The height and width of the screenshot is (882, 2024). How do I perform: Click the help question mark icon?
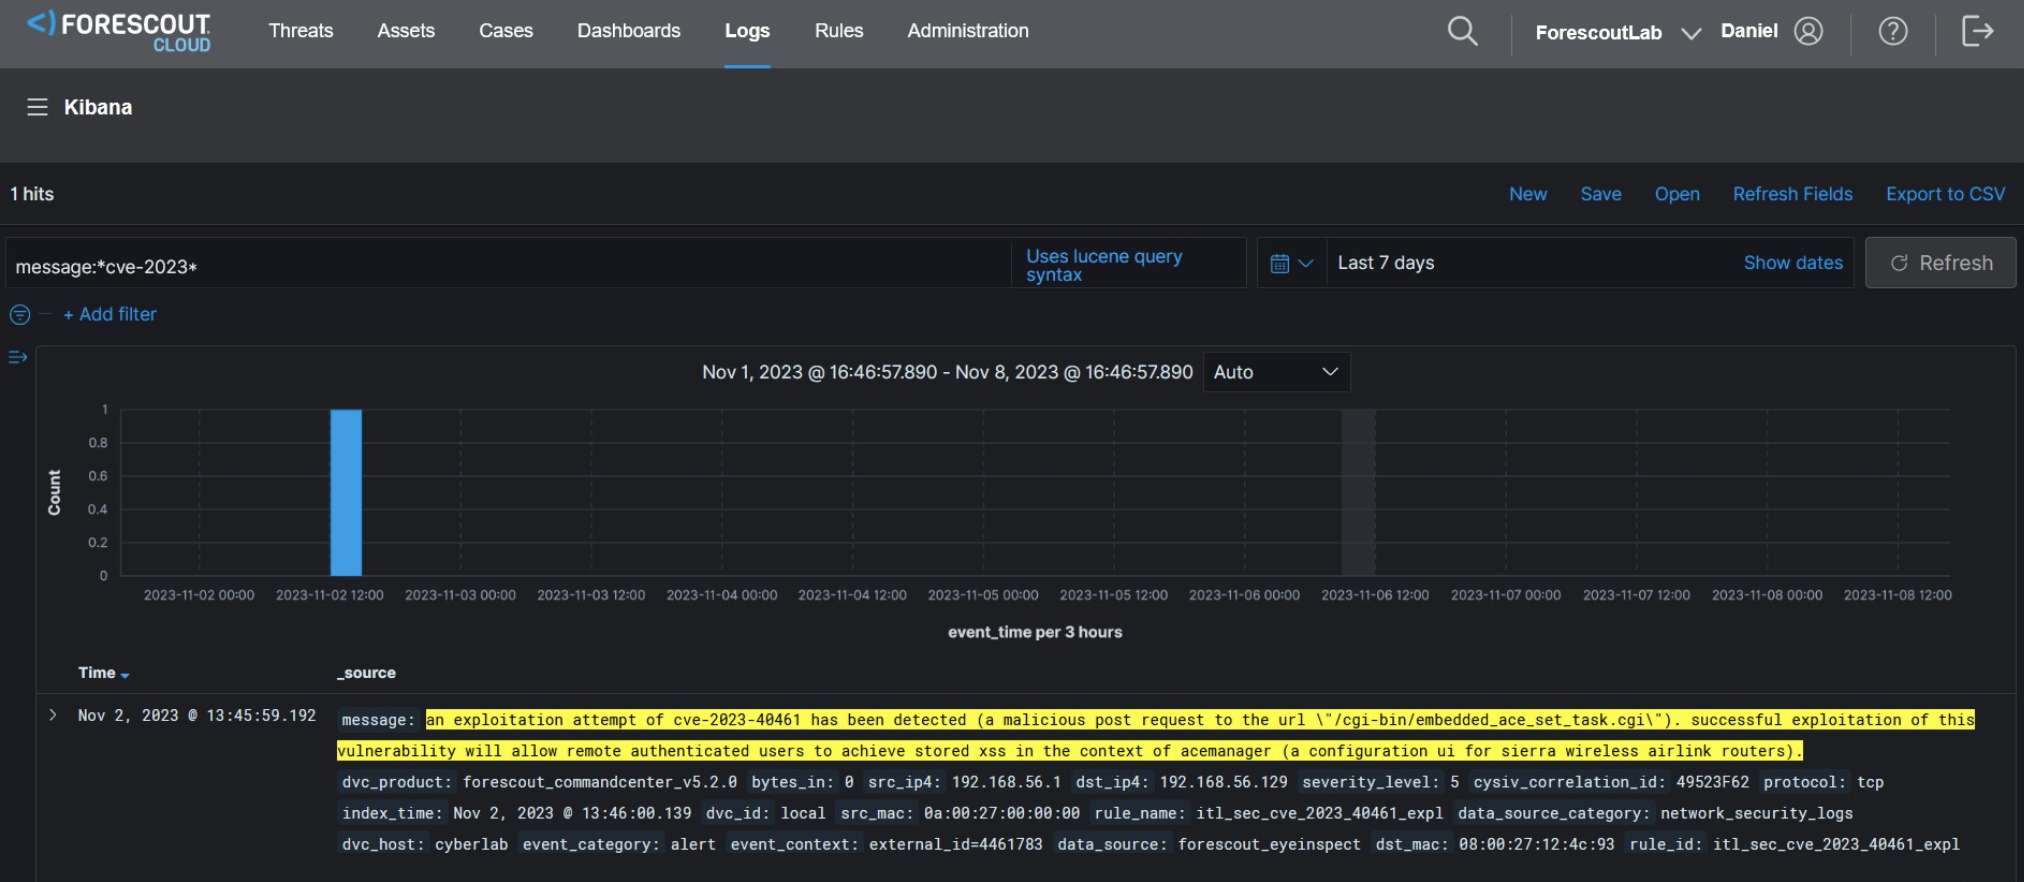coord(1892,31)
